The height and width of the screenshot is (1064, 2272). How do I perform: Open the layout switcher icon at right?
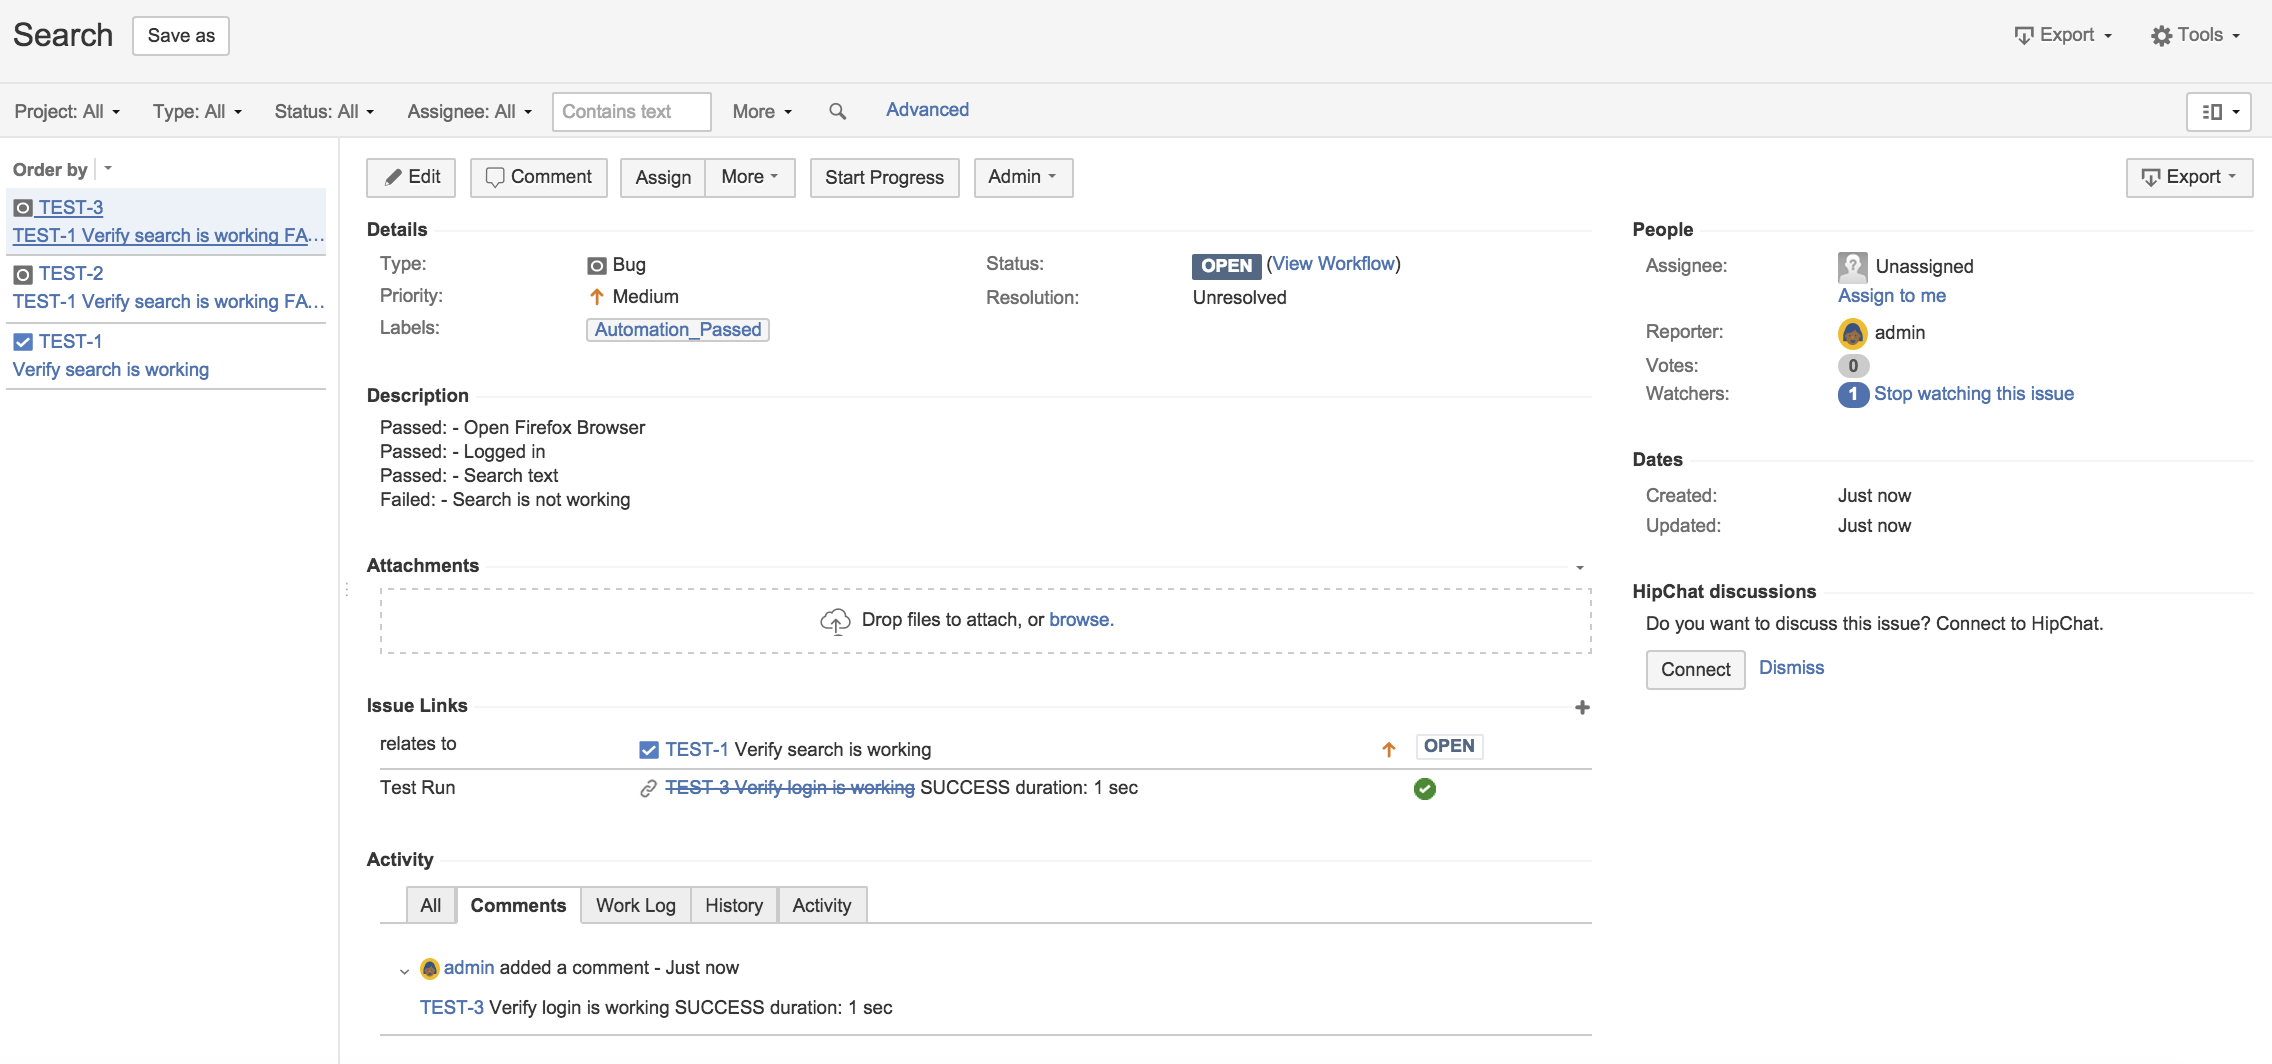[x=2219, y=112]
